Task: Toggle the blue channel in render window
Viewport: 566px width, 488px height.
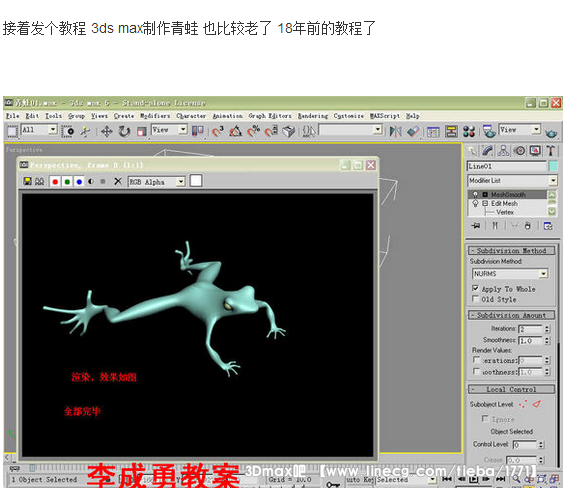Action: point(79,182)
